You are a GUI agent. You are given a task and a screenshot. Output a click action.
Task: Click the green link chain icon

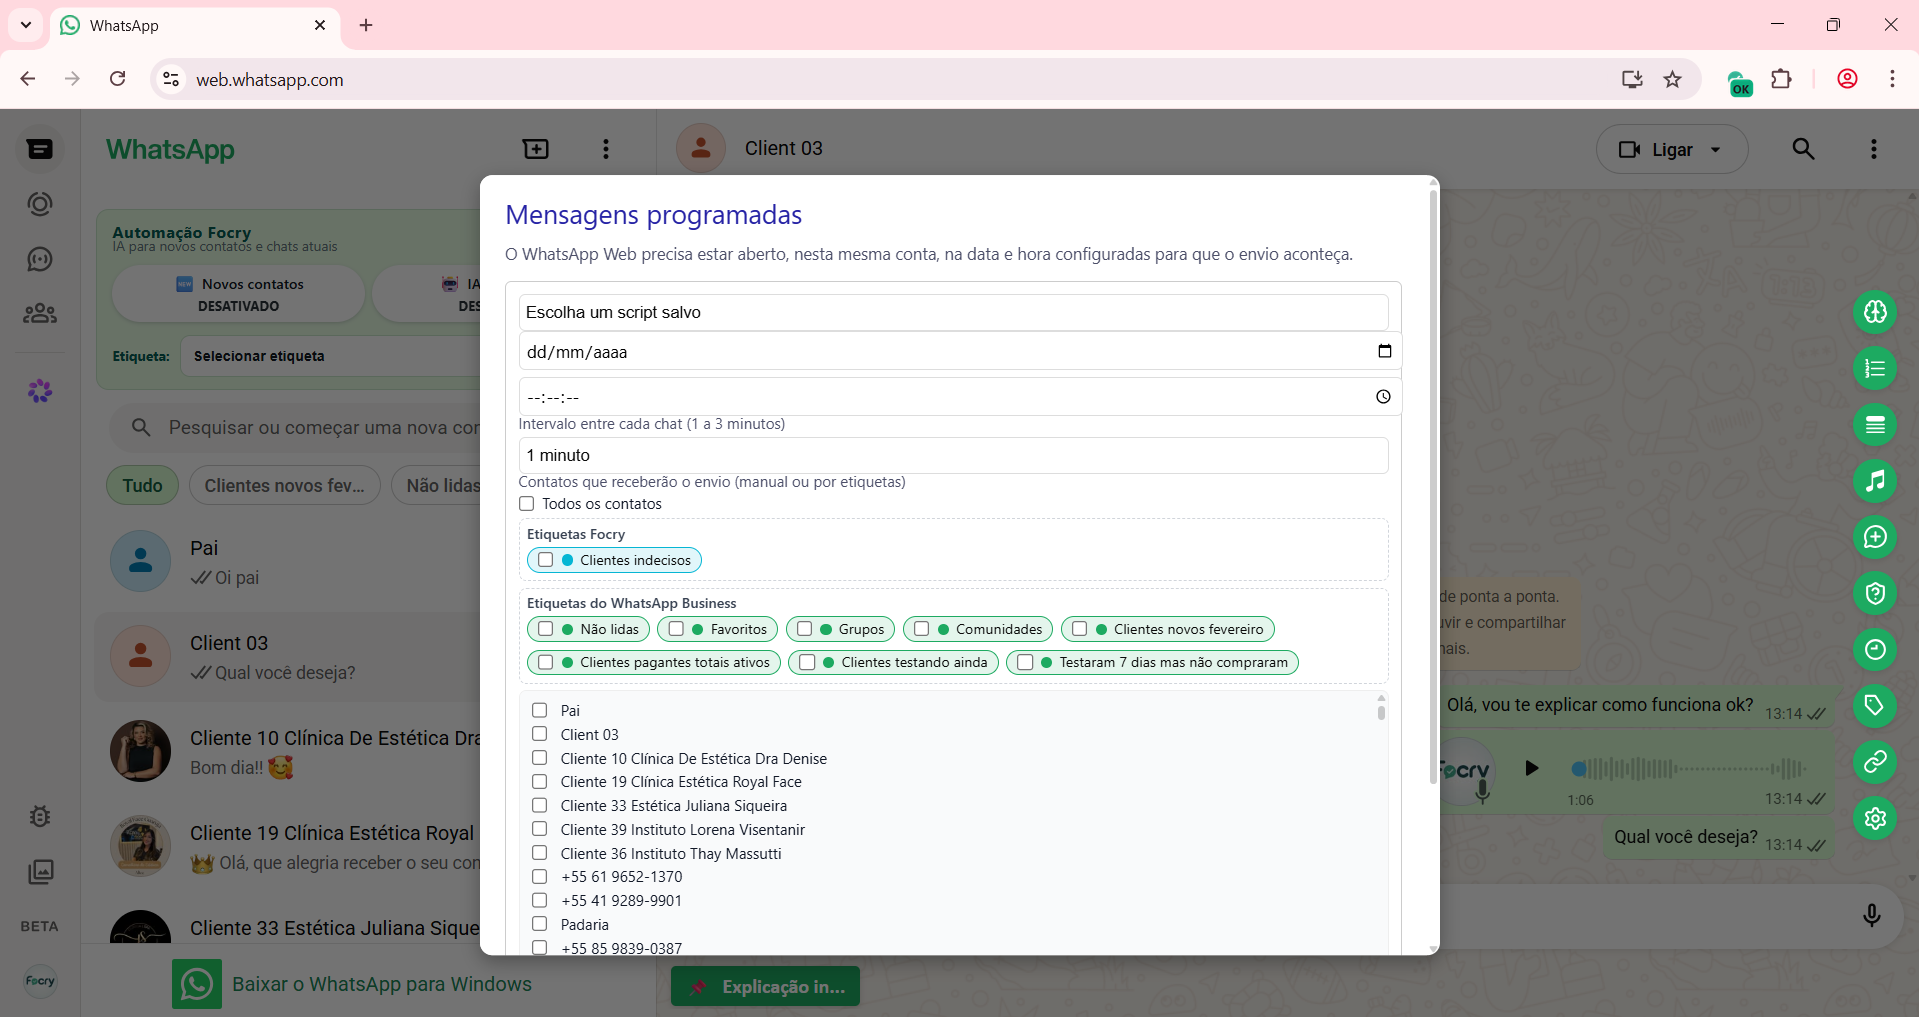coord(1875,762)
